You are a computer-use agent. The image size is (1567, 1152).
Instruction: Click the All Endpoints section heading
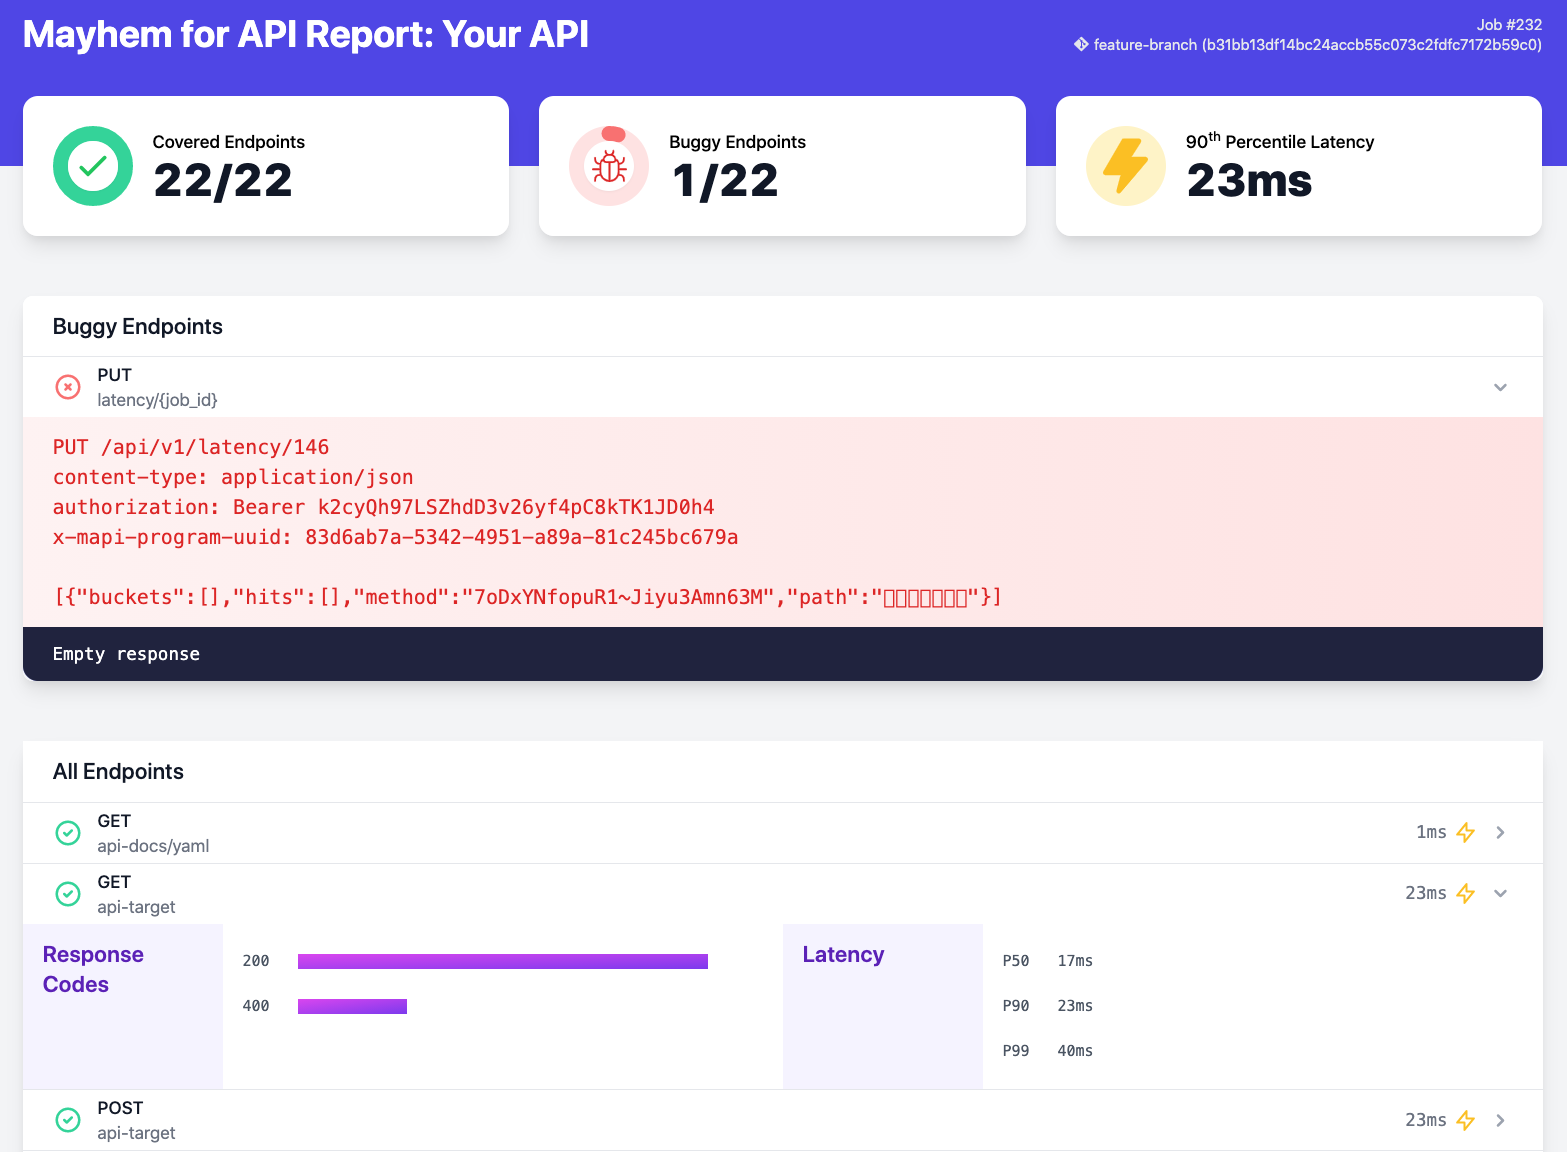118,771
